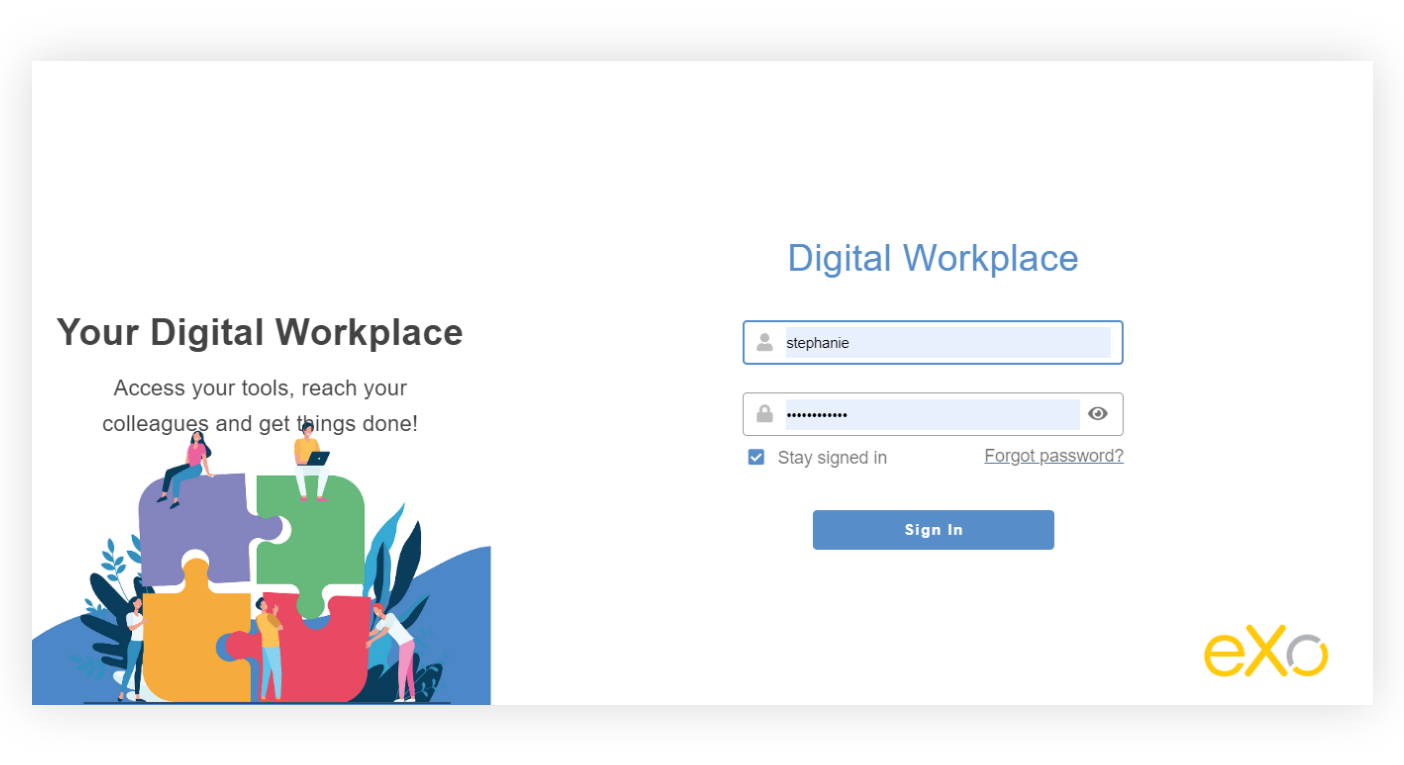Click the blue "Digital Workplace" form title

(x=932, y=258)
